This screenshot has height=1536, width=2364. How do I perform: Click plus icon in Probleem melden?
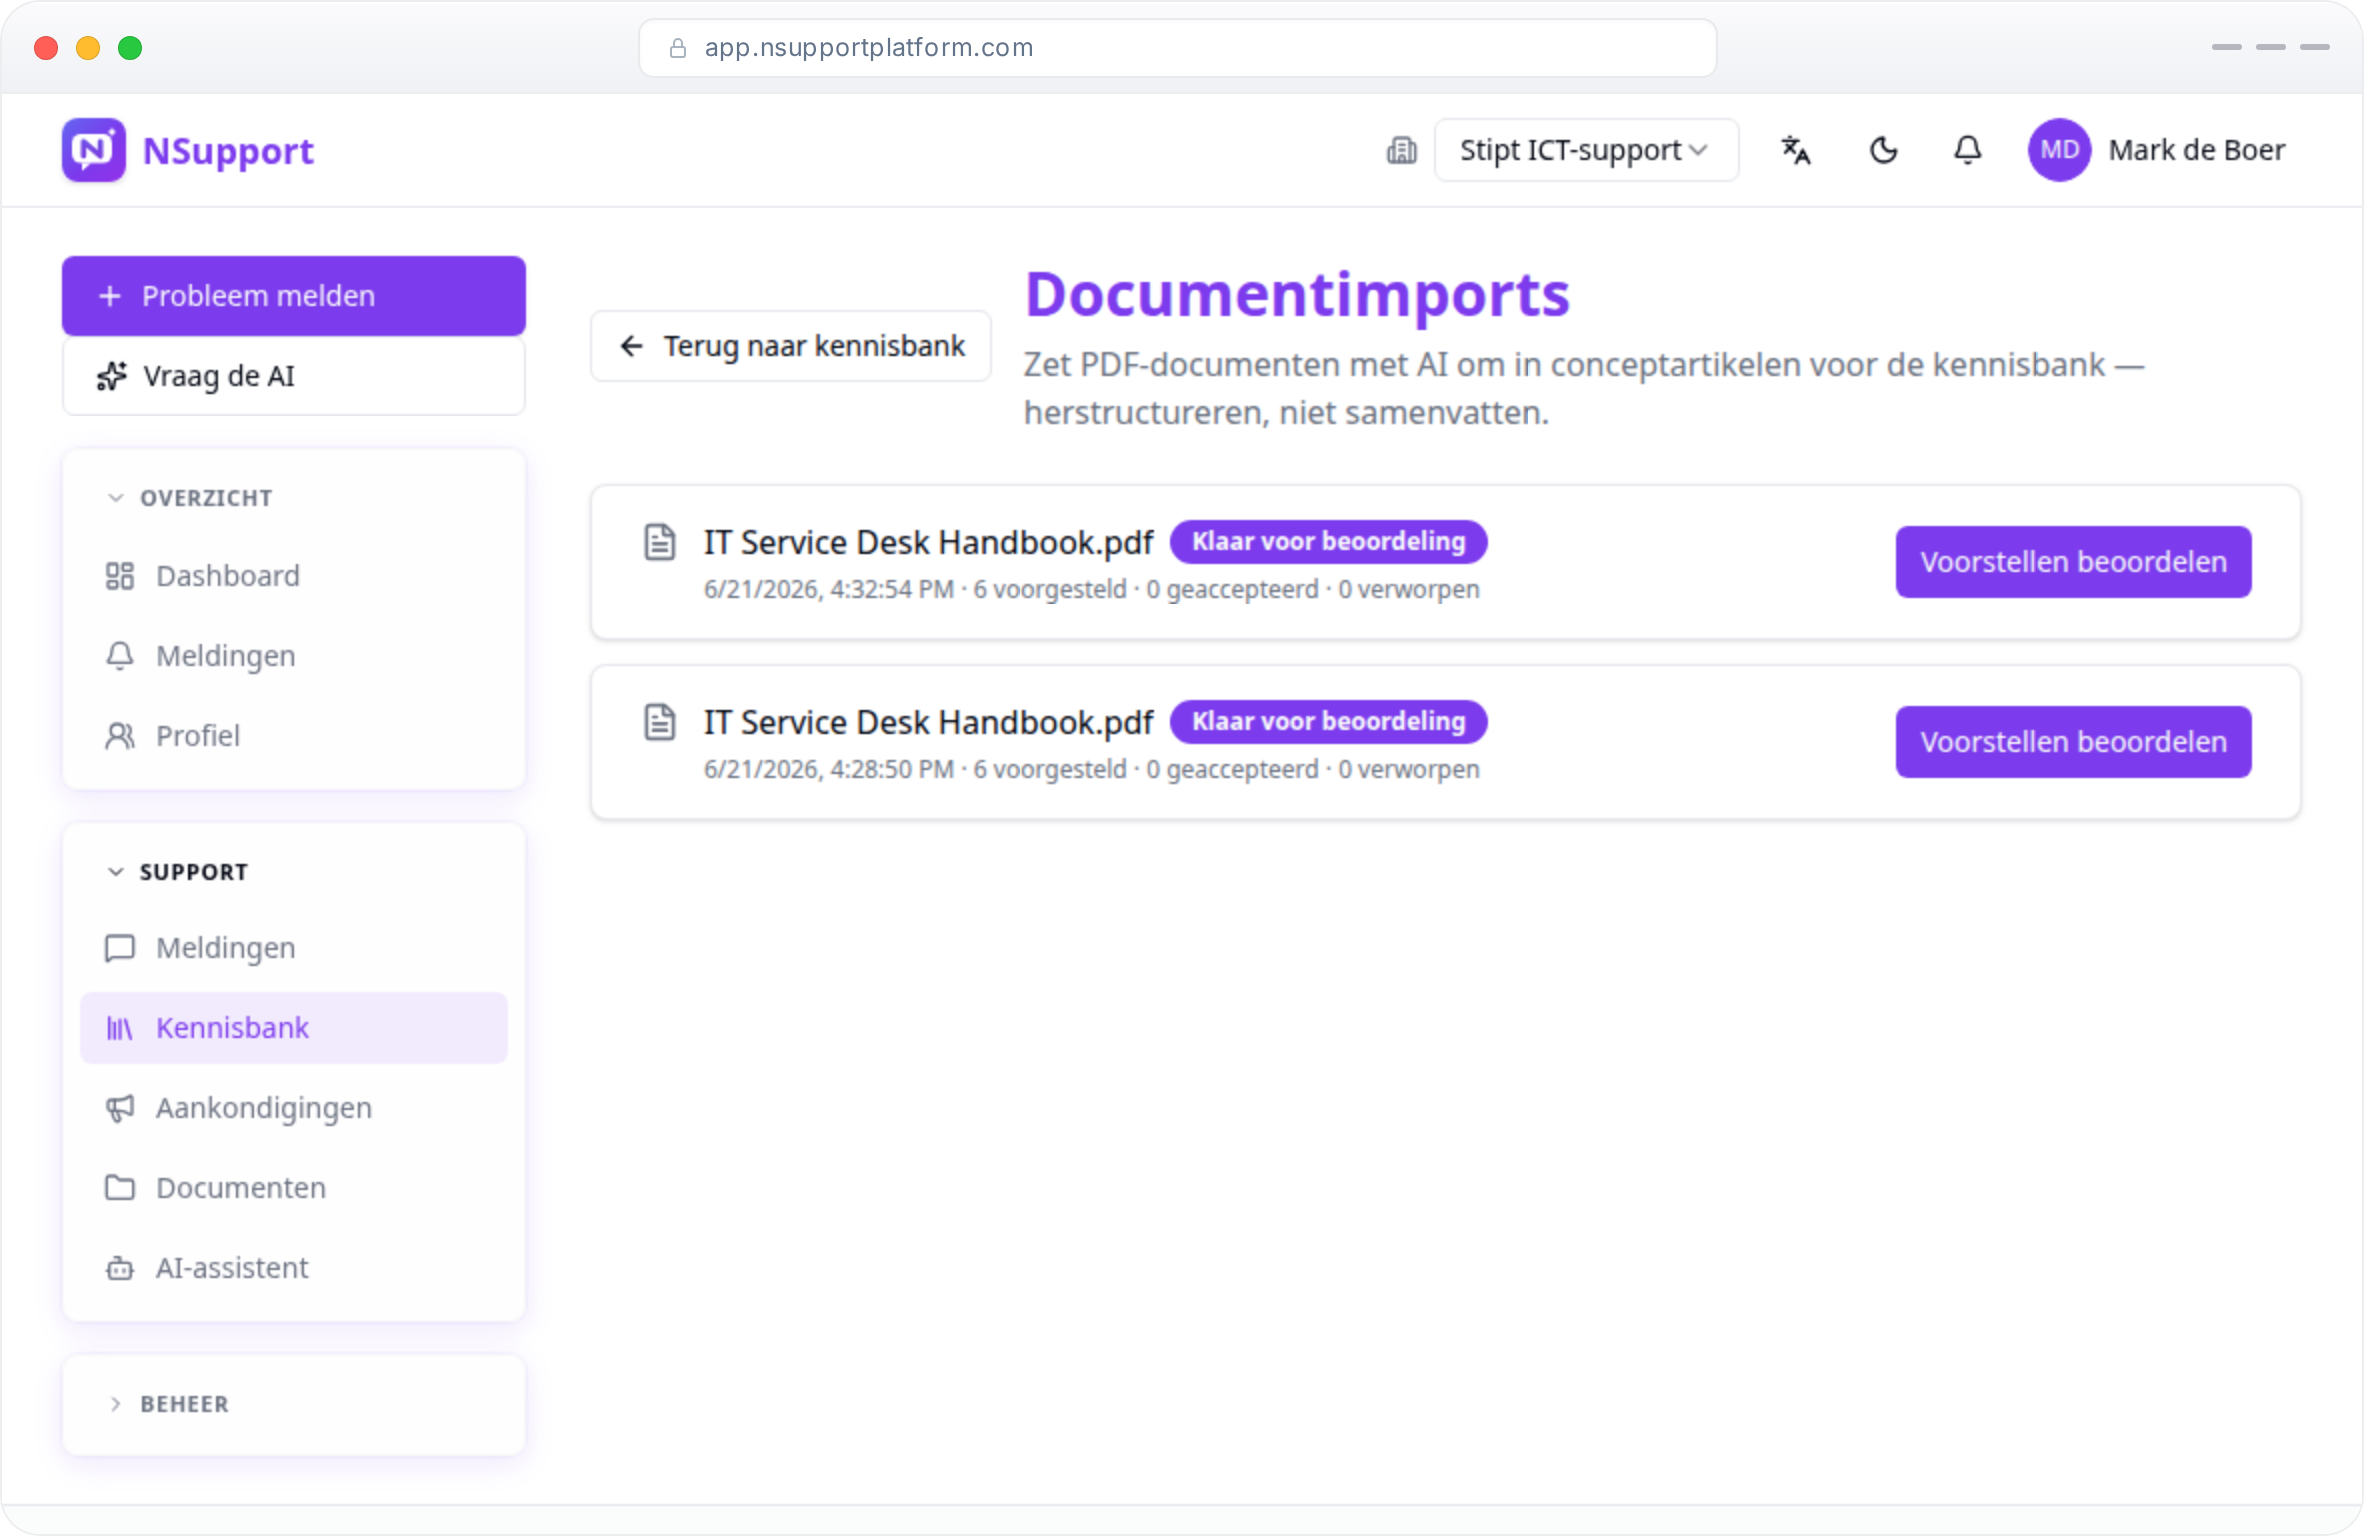click(x=110, y=296)
